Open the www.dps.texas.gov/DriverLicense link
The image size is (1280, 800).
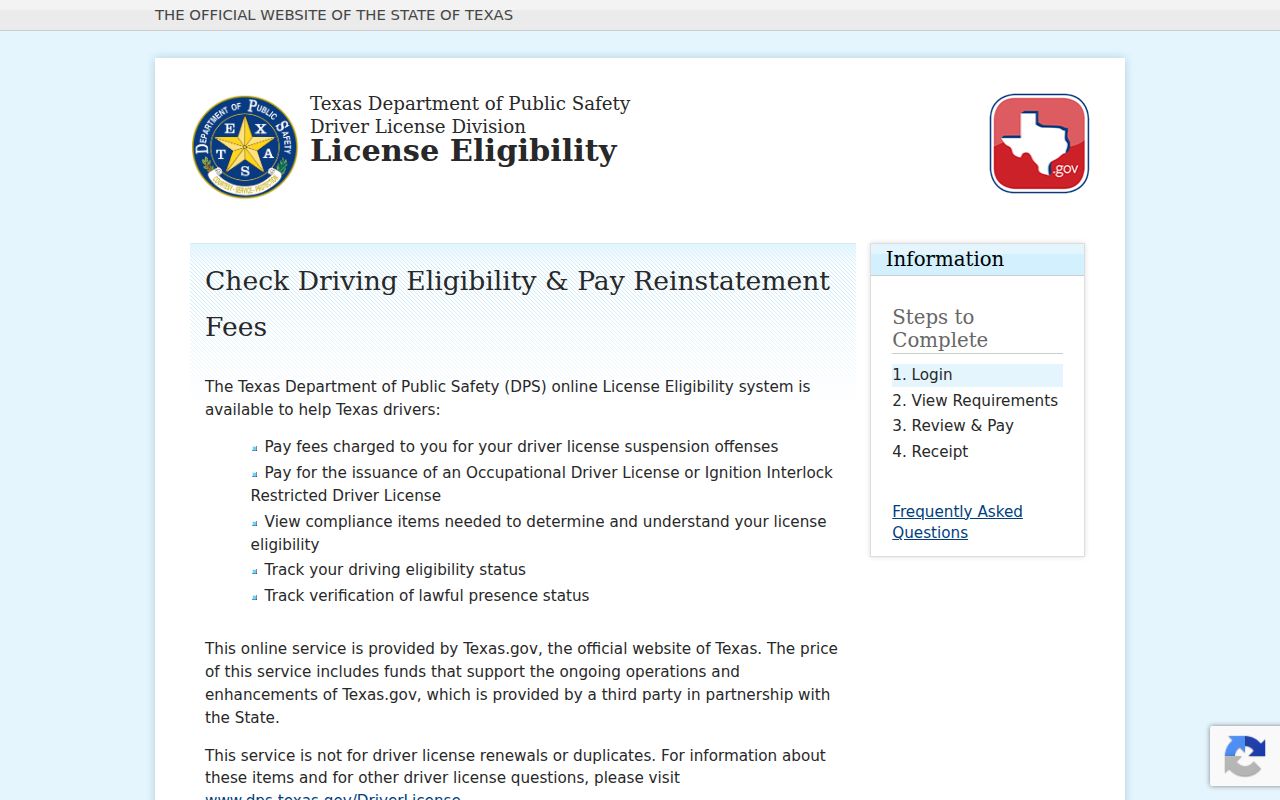tap(333, 798)
